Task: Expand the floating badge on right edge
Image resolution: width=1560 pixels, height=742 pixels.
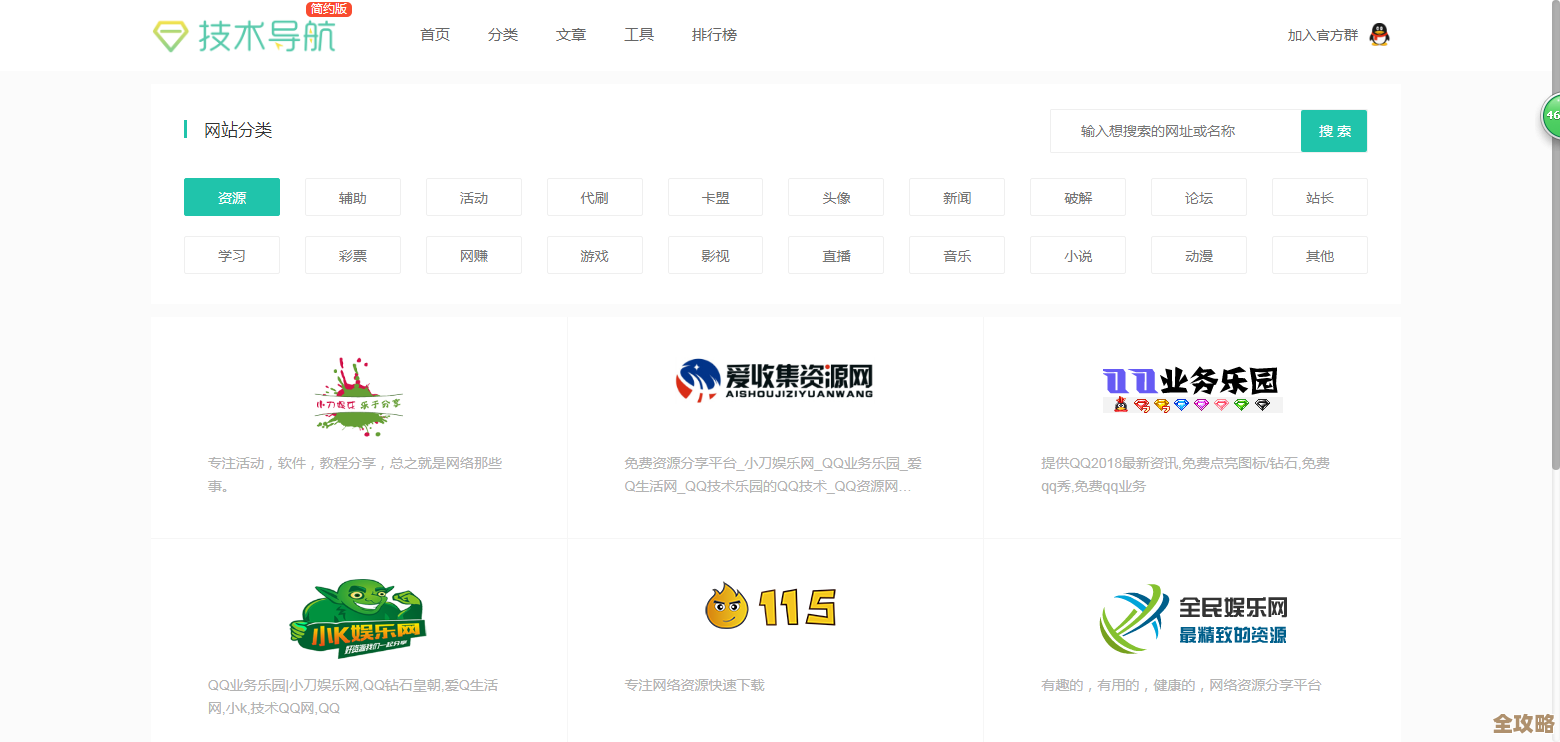Action: coord(1550,116)
